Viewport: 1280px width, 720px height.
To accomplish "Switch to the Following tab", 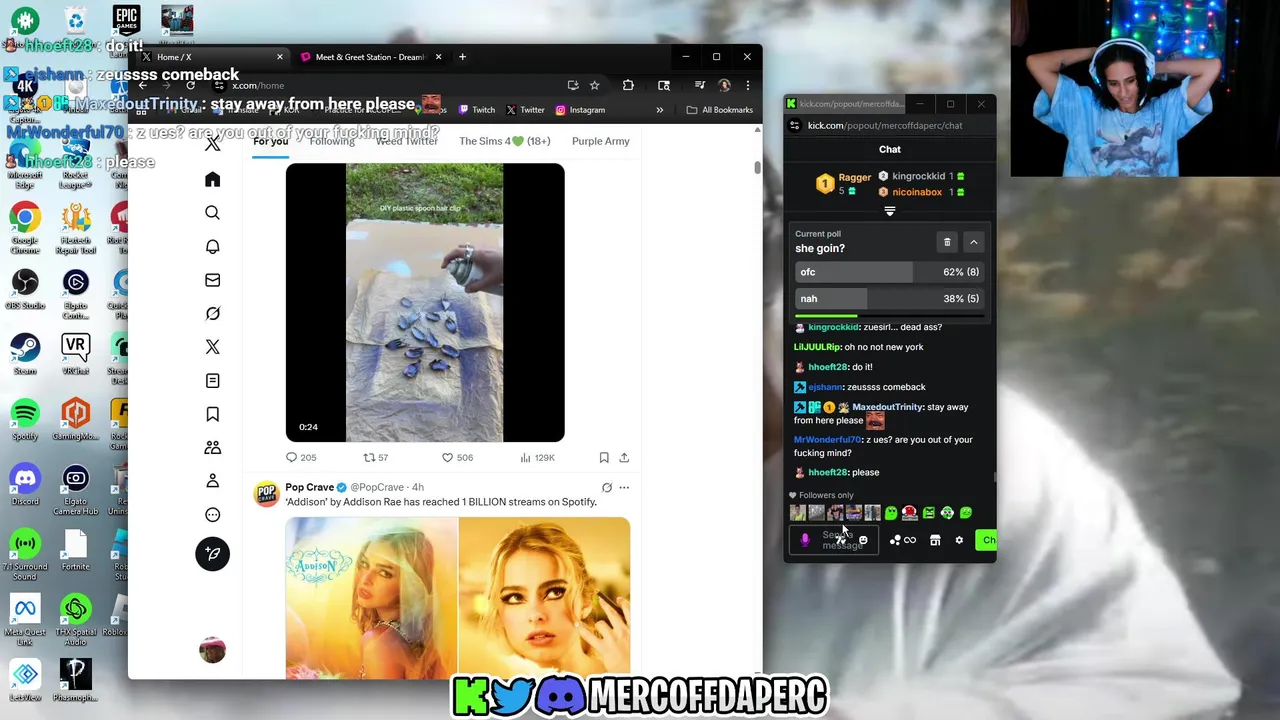I will click(332, 141).
